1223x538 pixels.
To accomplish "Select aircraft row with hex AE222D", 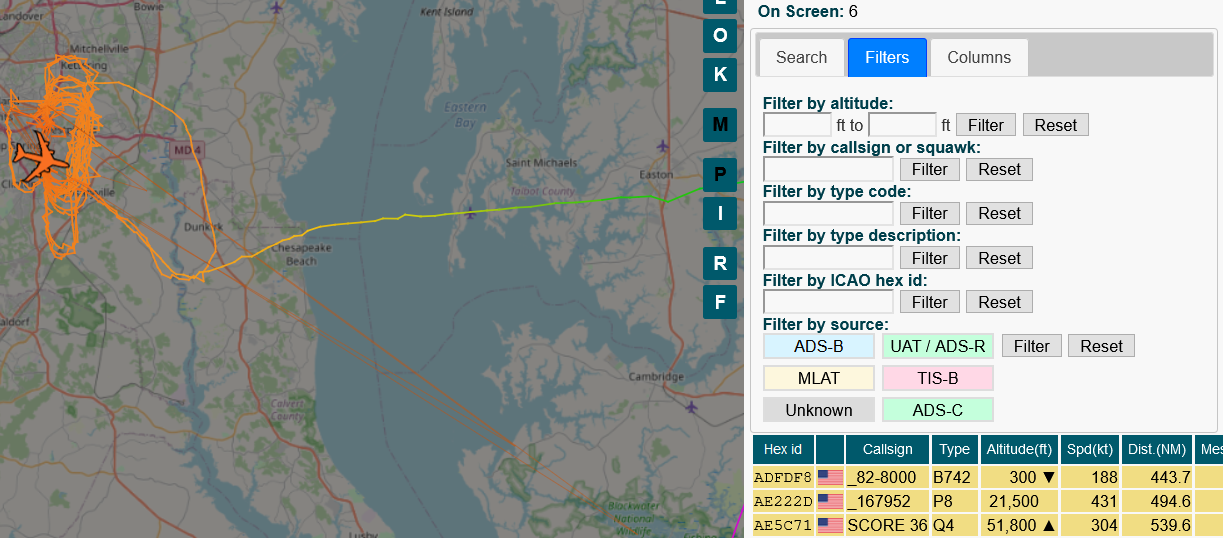I will (988, 501).
